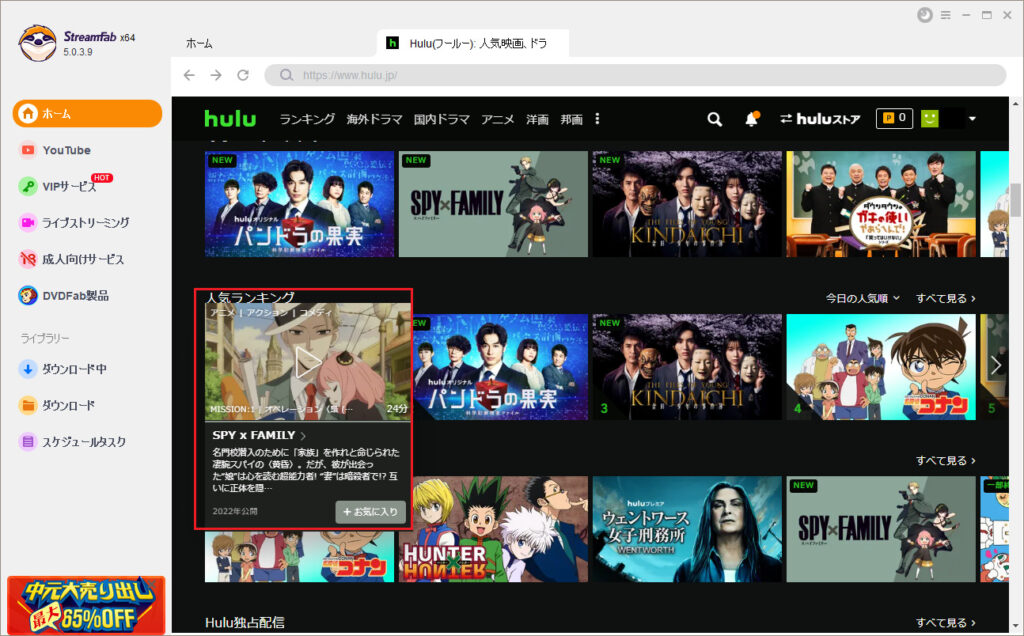The image size is (1024, 636).
Task: Open the 中元大売り出し 65%OFF sale banner
Action: pos(86,605)
